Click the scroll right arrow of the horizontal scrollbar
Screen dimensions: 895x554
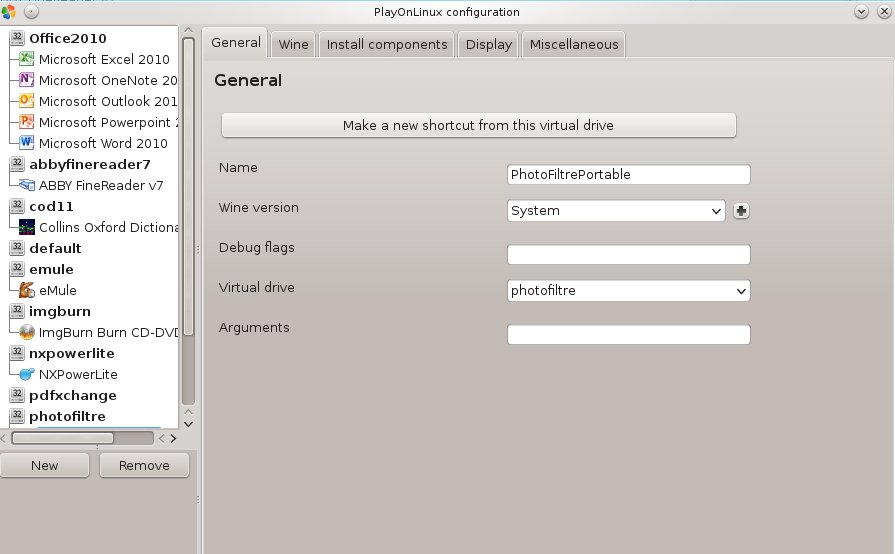click(x=173, y=438)
